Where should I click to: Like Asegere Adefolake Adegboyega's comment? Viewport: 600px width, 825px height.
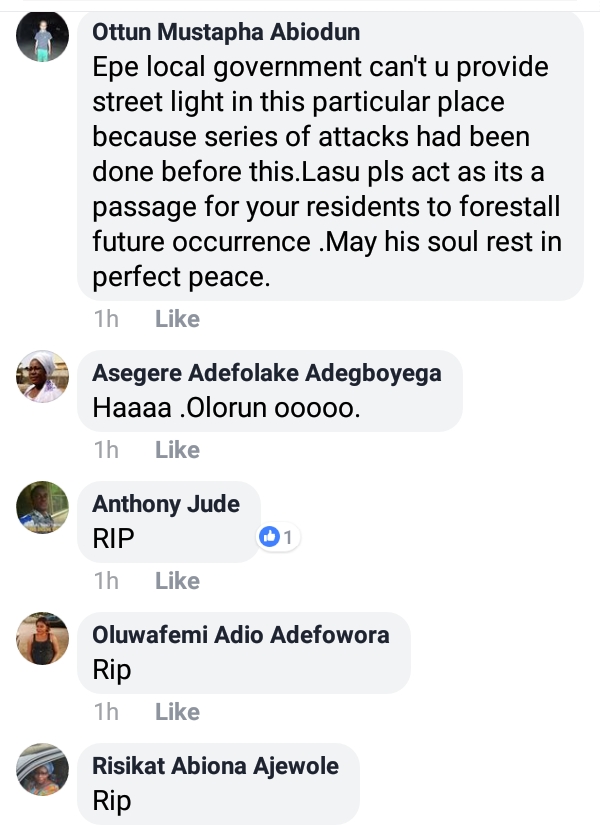tap(177, 450)
